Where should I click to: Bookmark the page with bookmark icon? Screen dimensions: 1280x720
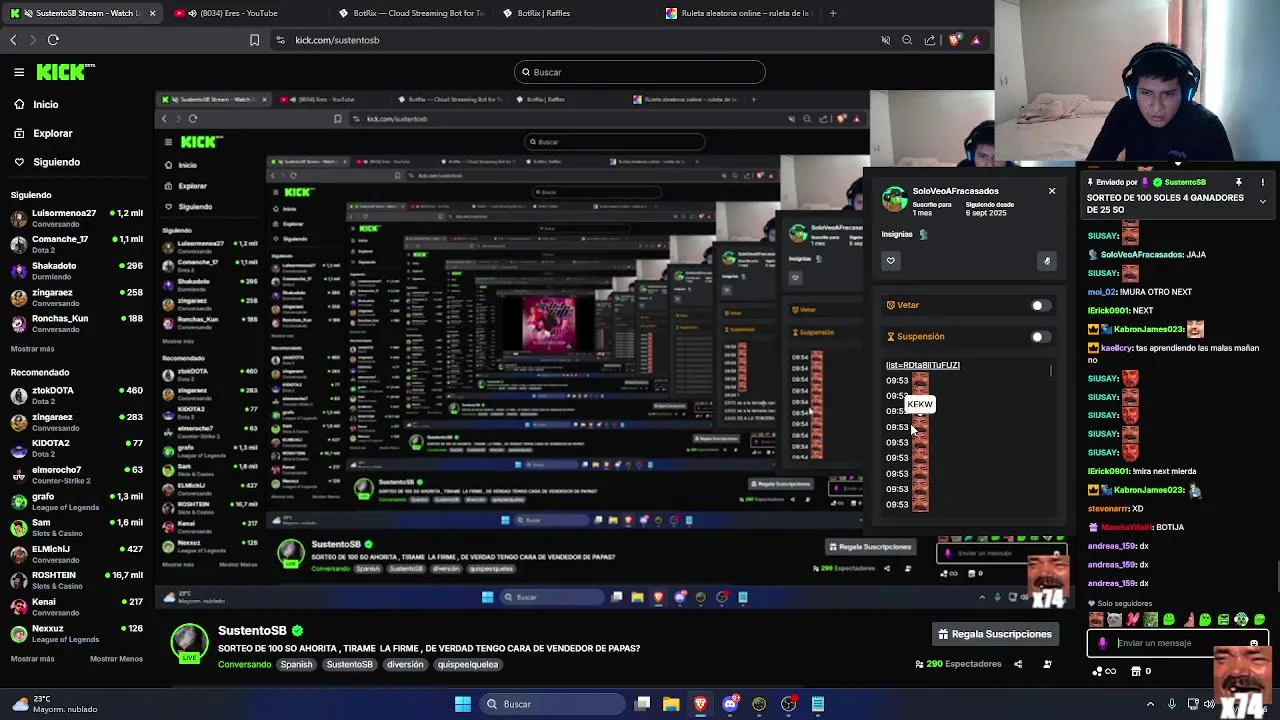tap(254, 40)
